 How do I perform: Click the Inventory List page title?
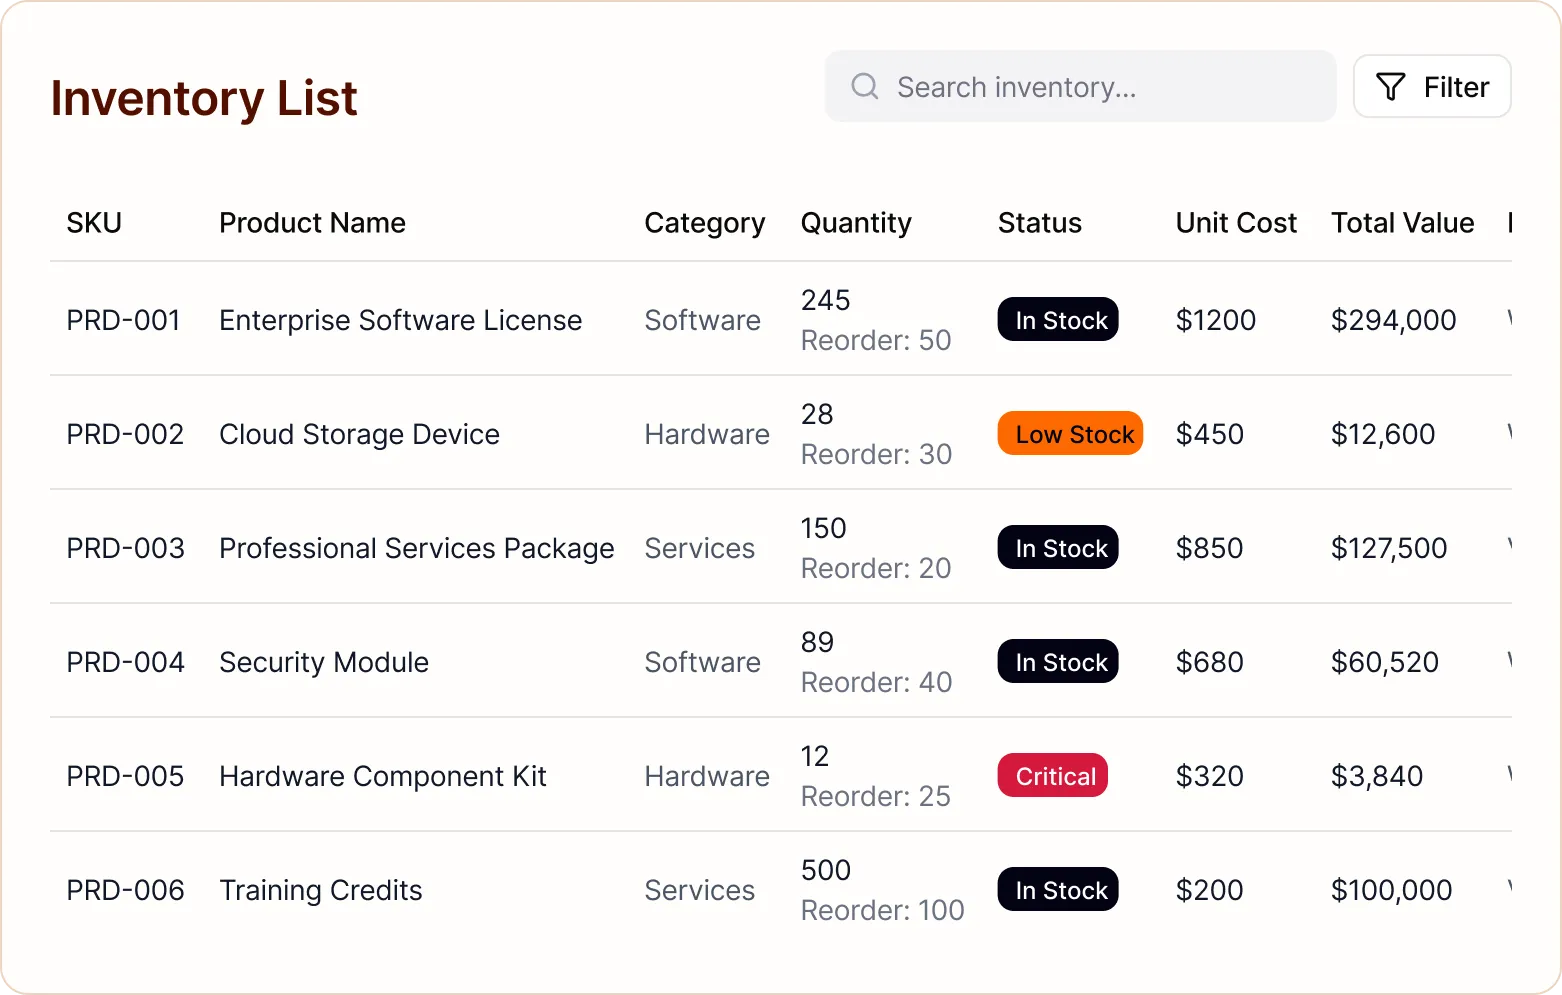204,97
